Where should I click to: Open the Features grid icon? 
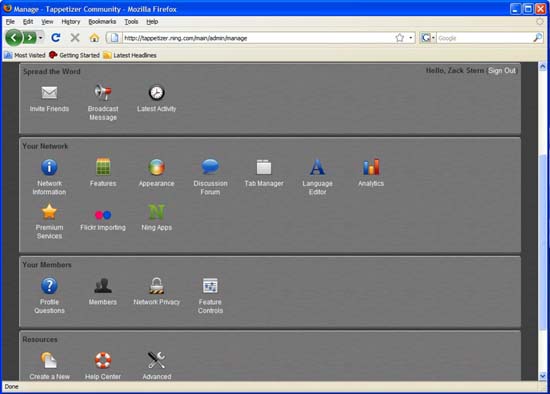[x=103, y=167]
